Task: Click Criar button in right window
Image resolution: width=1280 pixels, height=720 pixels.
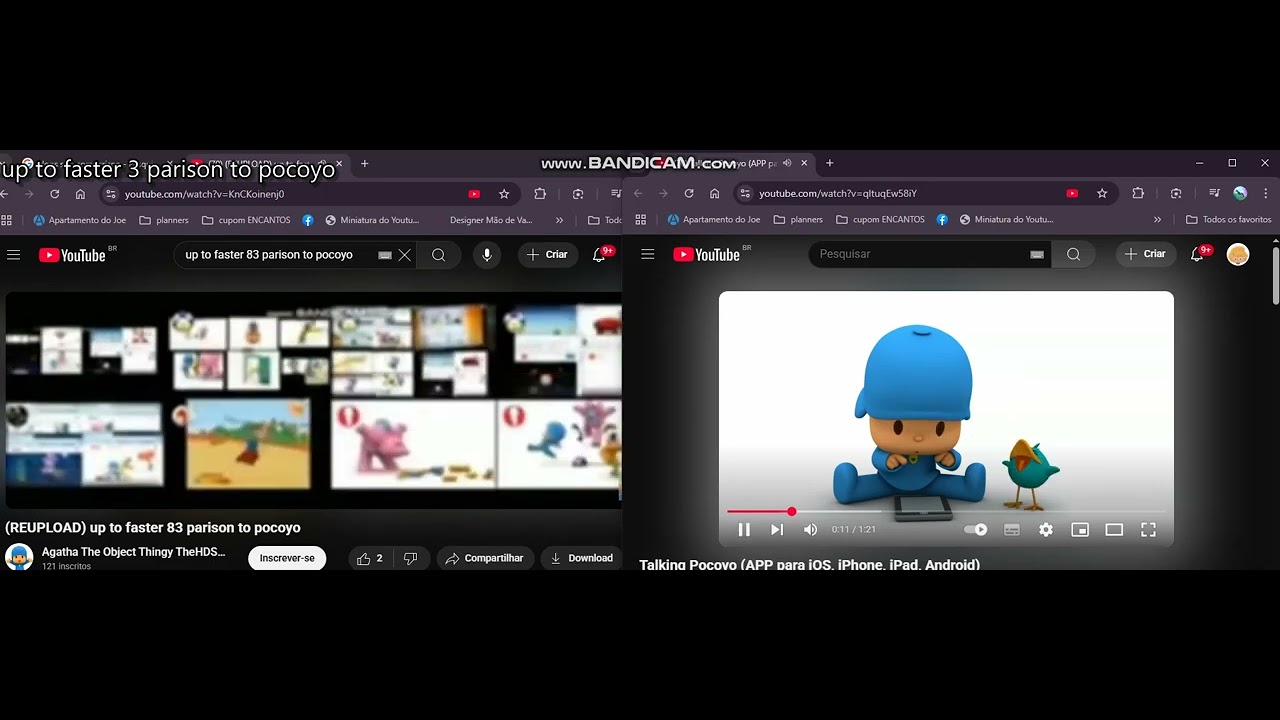Action: coord(1145,254)
